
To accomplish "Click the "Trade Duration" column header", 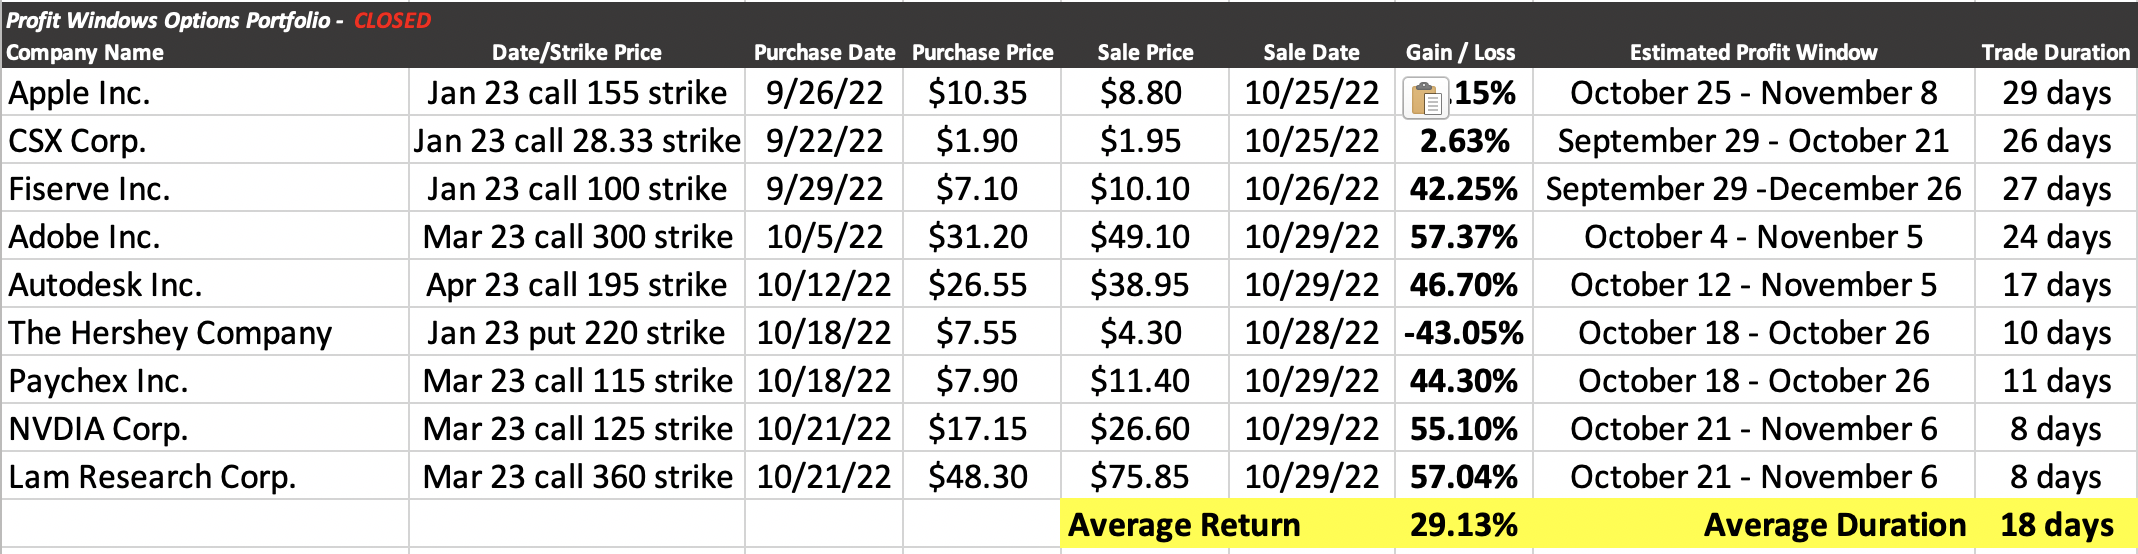I will 2055,53.
